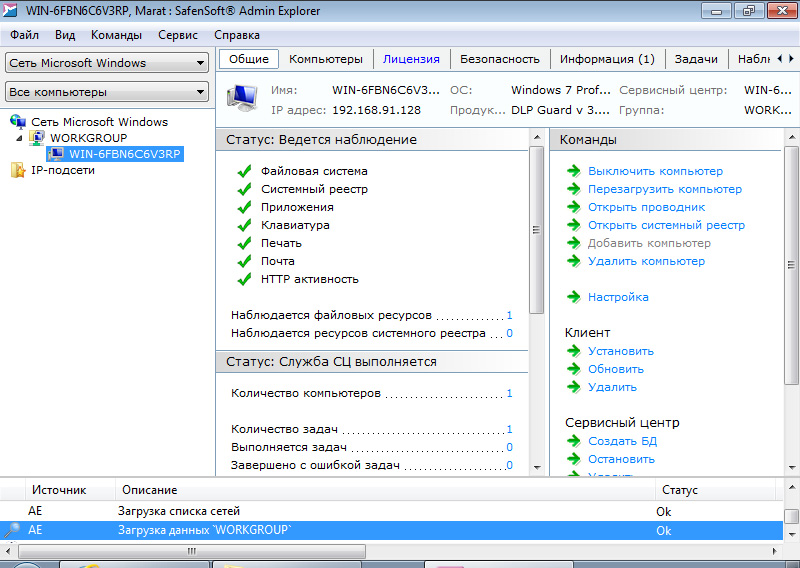
Task: Click the Перезагрузить компьютер link
Action: click(665, 189)
